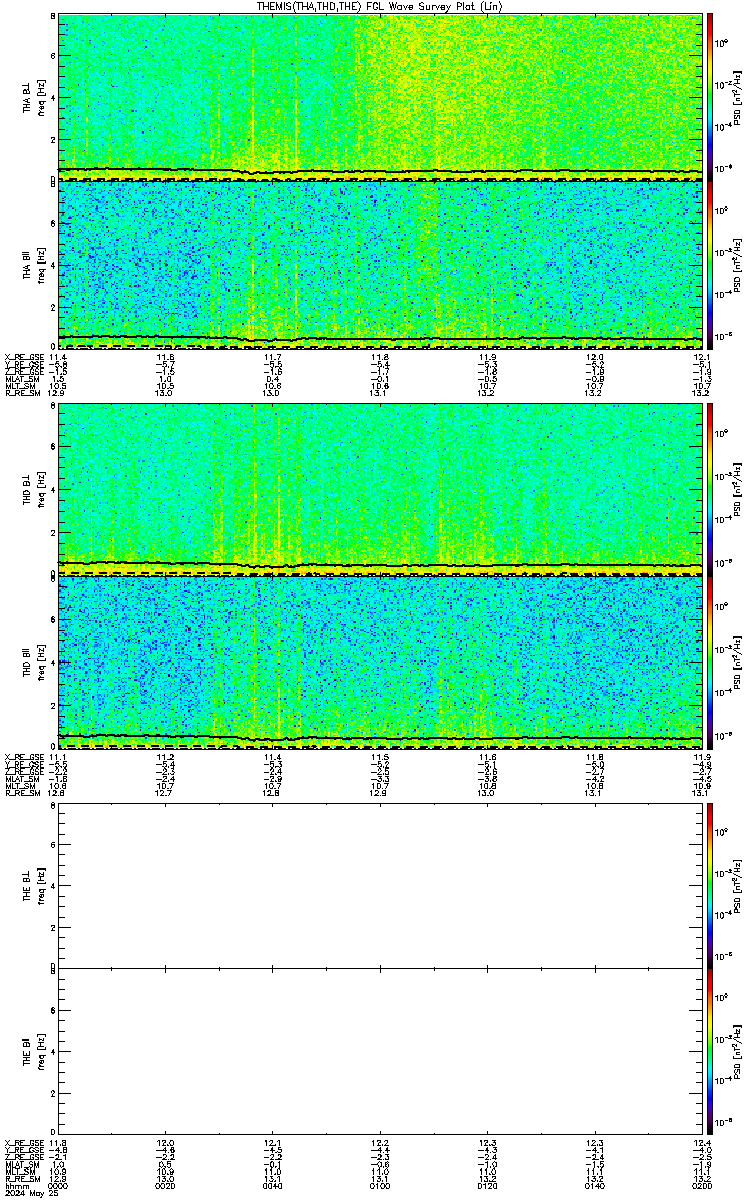
Task: Select the THD B∥ spectrogram panel
Action: coord(379,661)
